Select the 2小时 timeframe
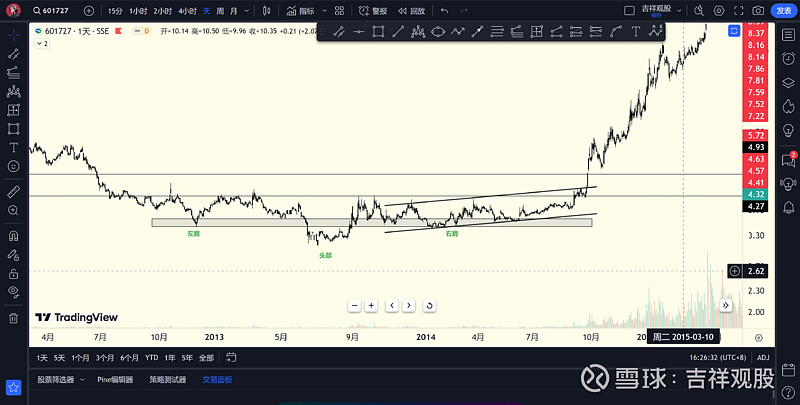This screenshot has height=405, width=800. coord(162,11)
